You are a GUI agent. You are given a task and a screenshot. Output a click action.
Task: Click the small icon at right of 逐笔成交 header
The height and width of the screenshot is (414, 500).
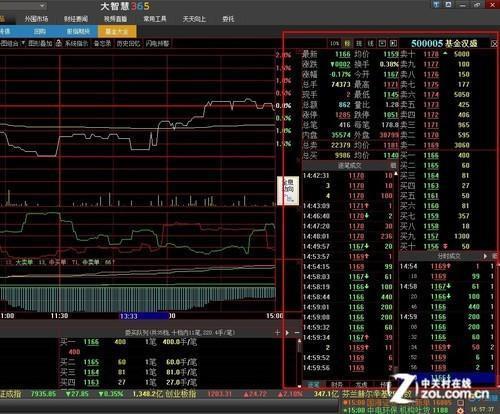[x=393, y=165]
